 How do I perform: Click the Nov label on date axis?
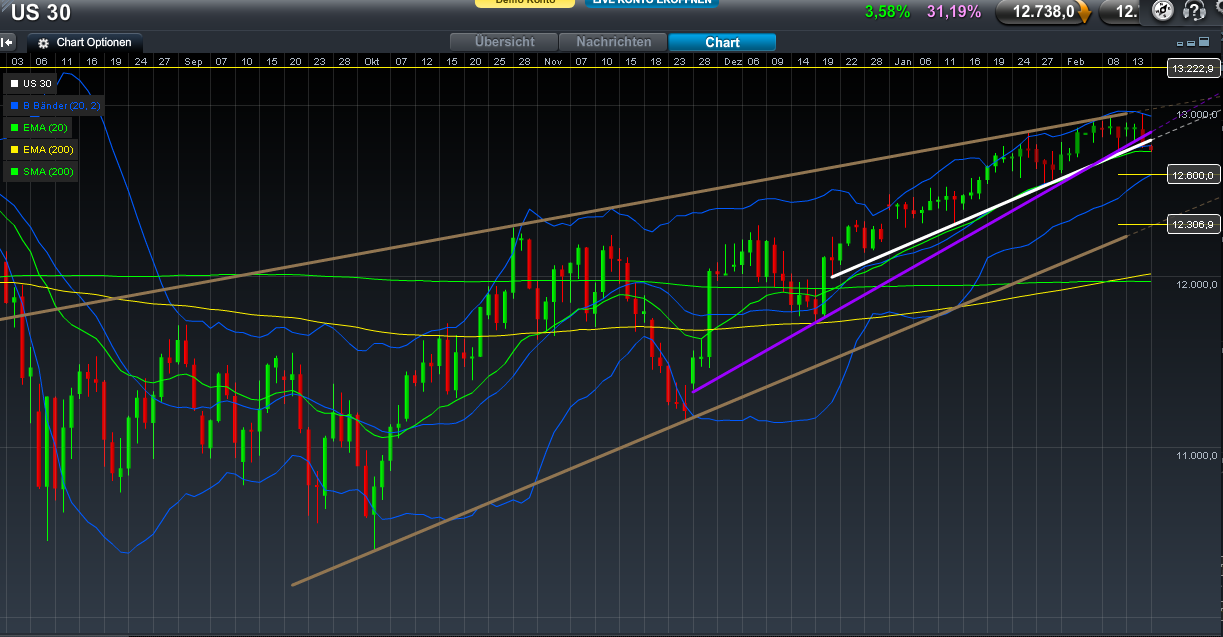553,61
